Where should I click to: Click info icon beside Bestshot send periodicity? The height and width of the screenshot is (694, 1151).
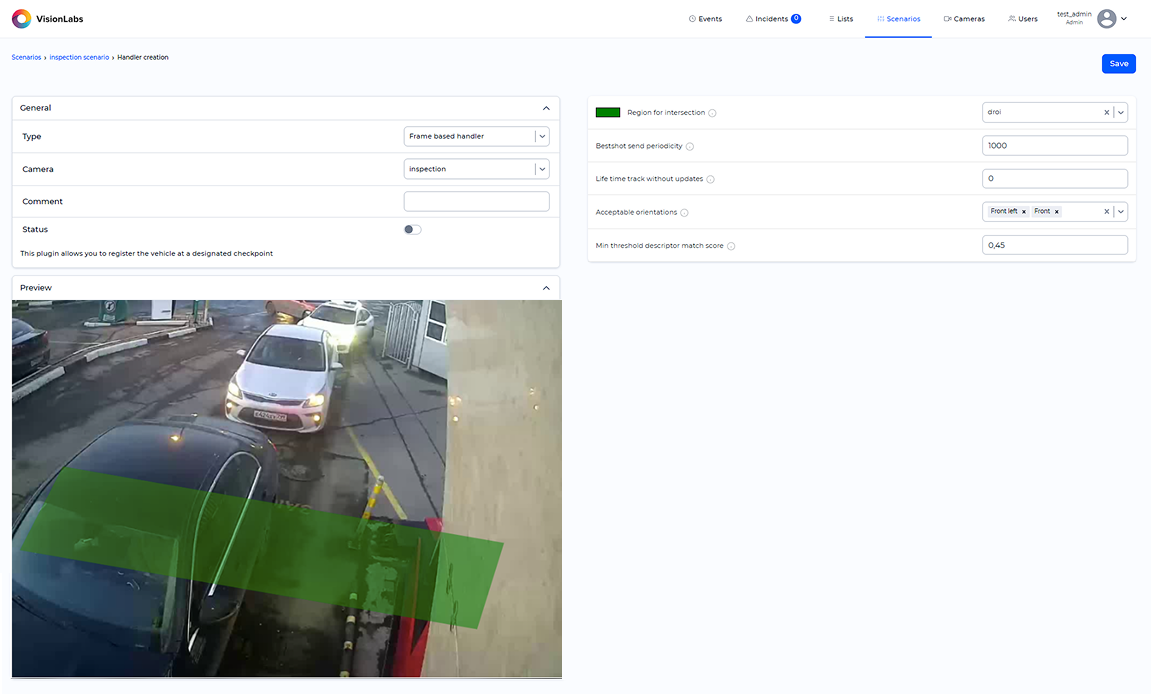pos(690,146)
